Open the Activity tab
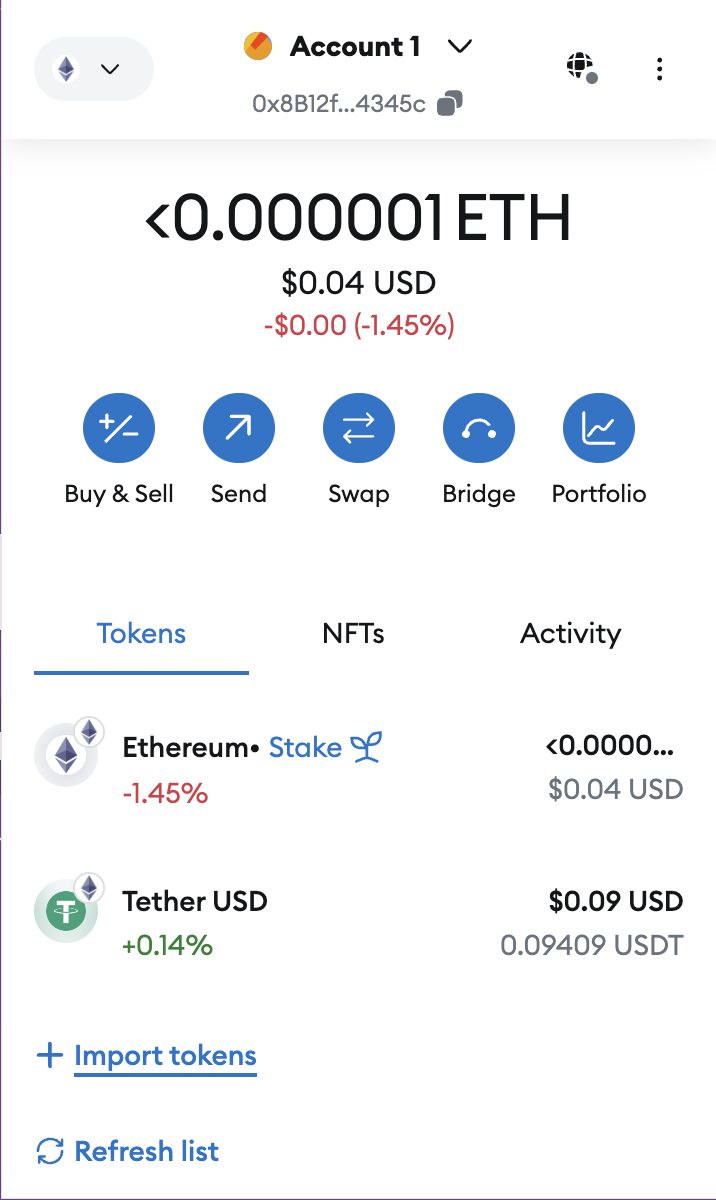The height and width of the screenshot is (1200, 716). click(570, 633)
